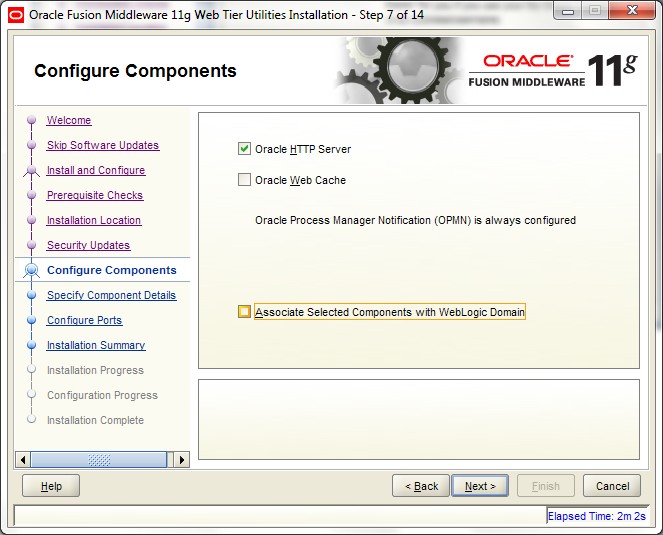Go to Specify Component Details step

click(x=111, y=296)
